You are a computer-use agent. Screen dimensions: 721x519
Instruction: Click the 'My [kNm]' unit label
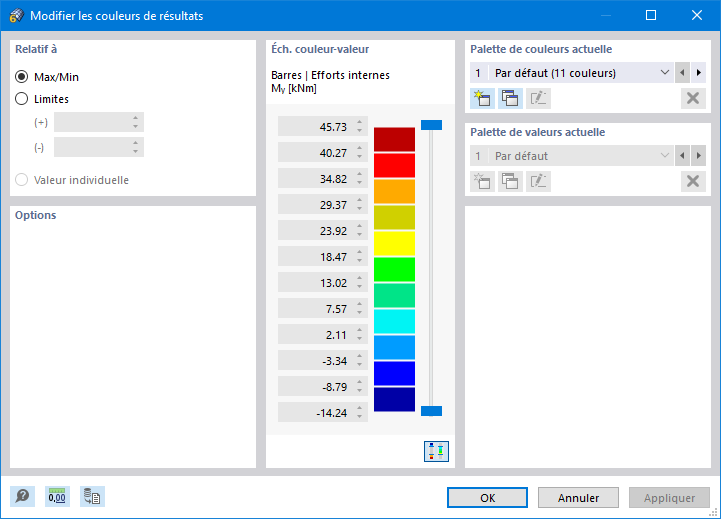tap(294, 88)
